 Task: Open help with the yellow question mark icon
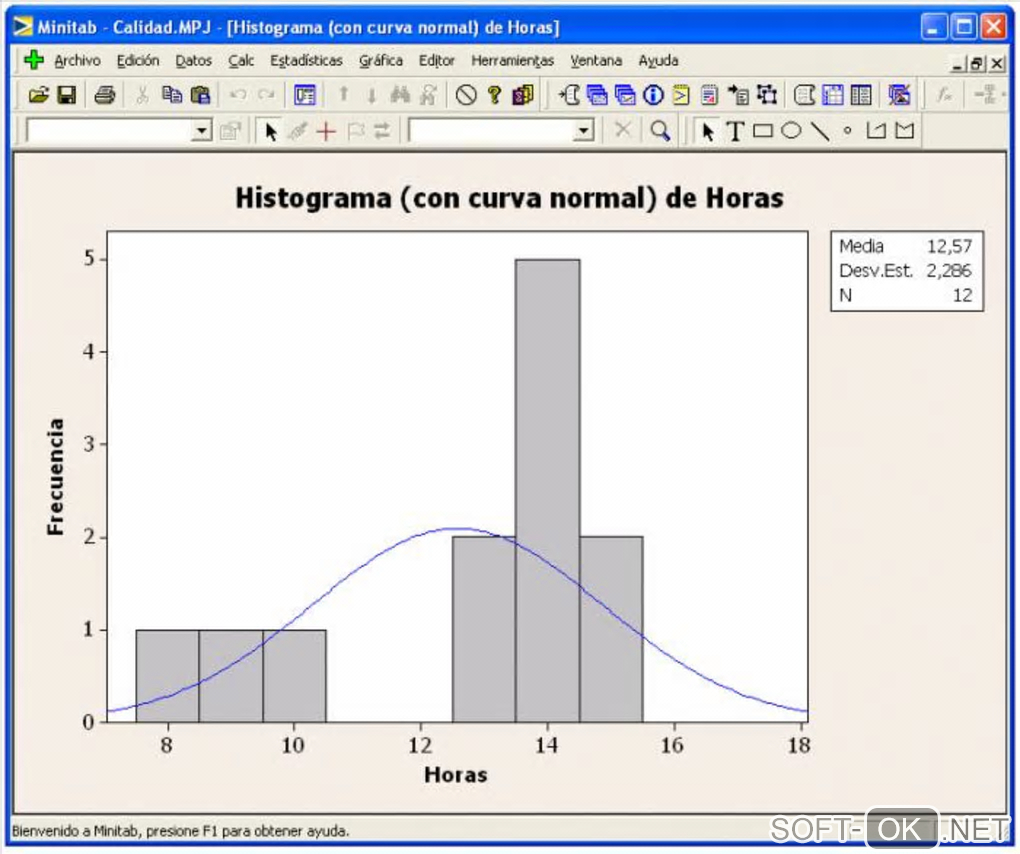tap(494, 95)
